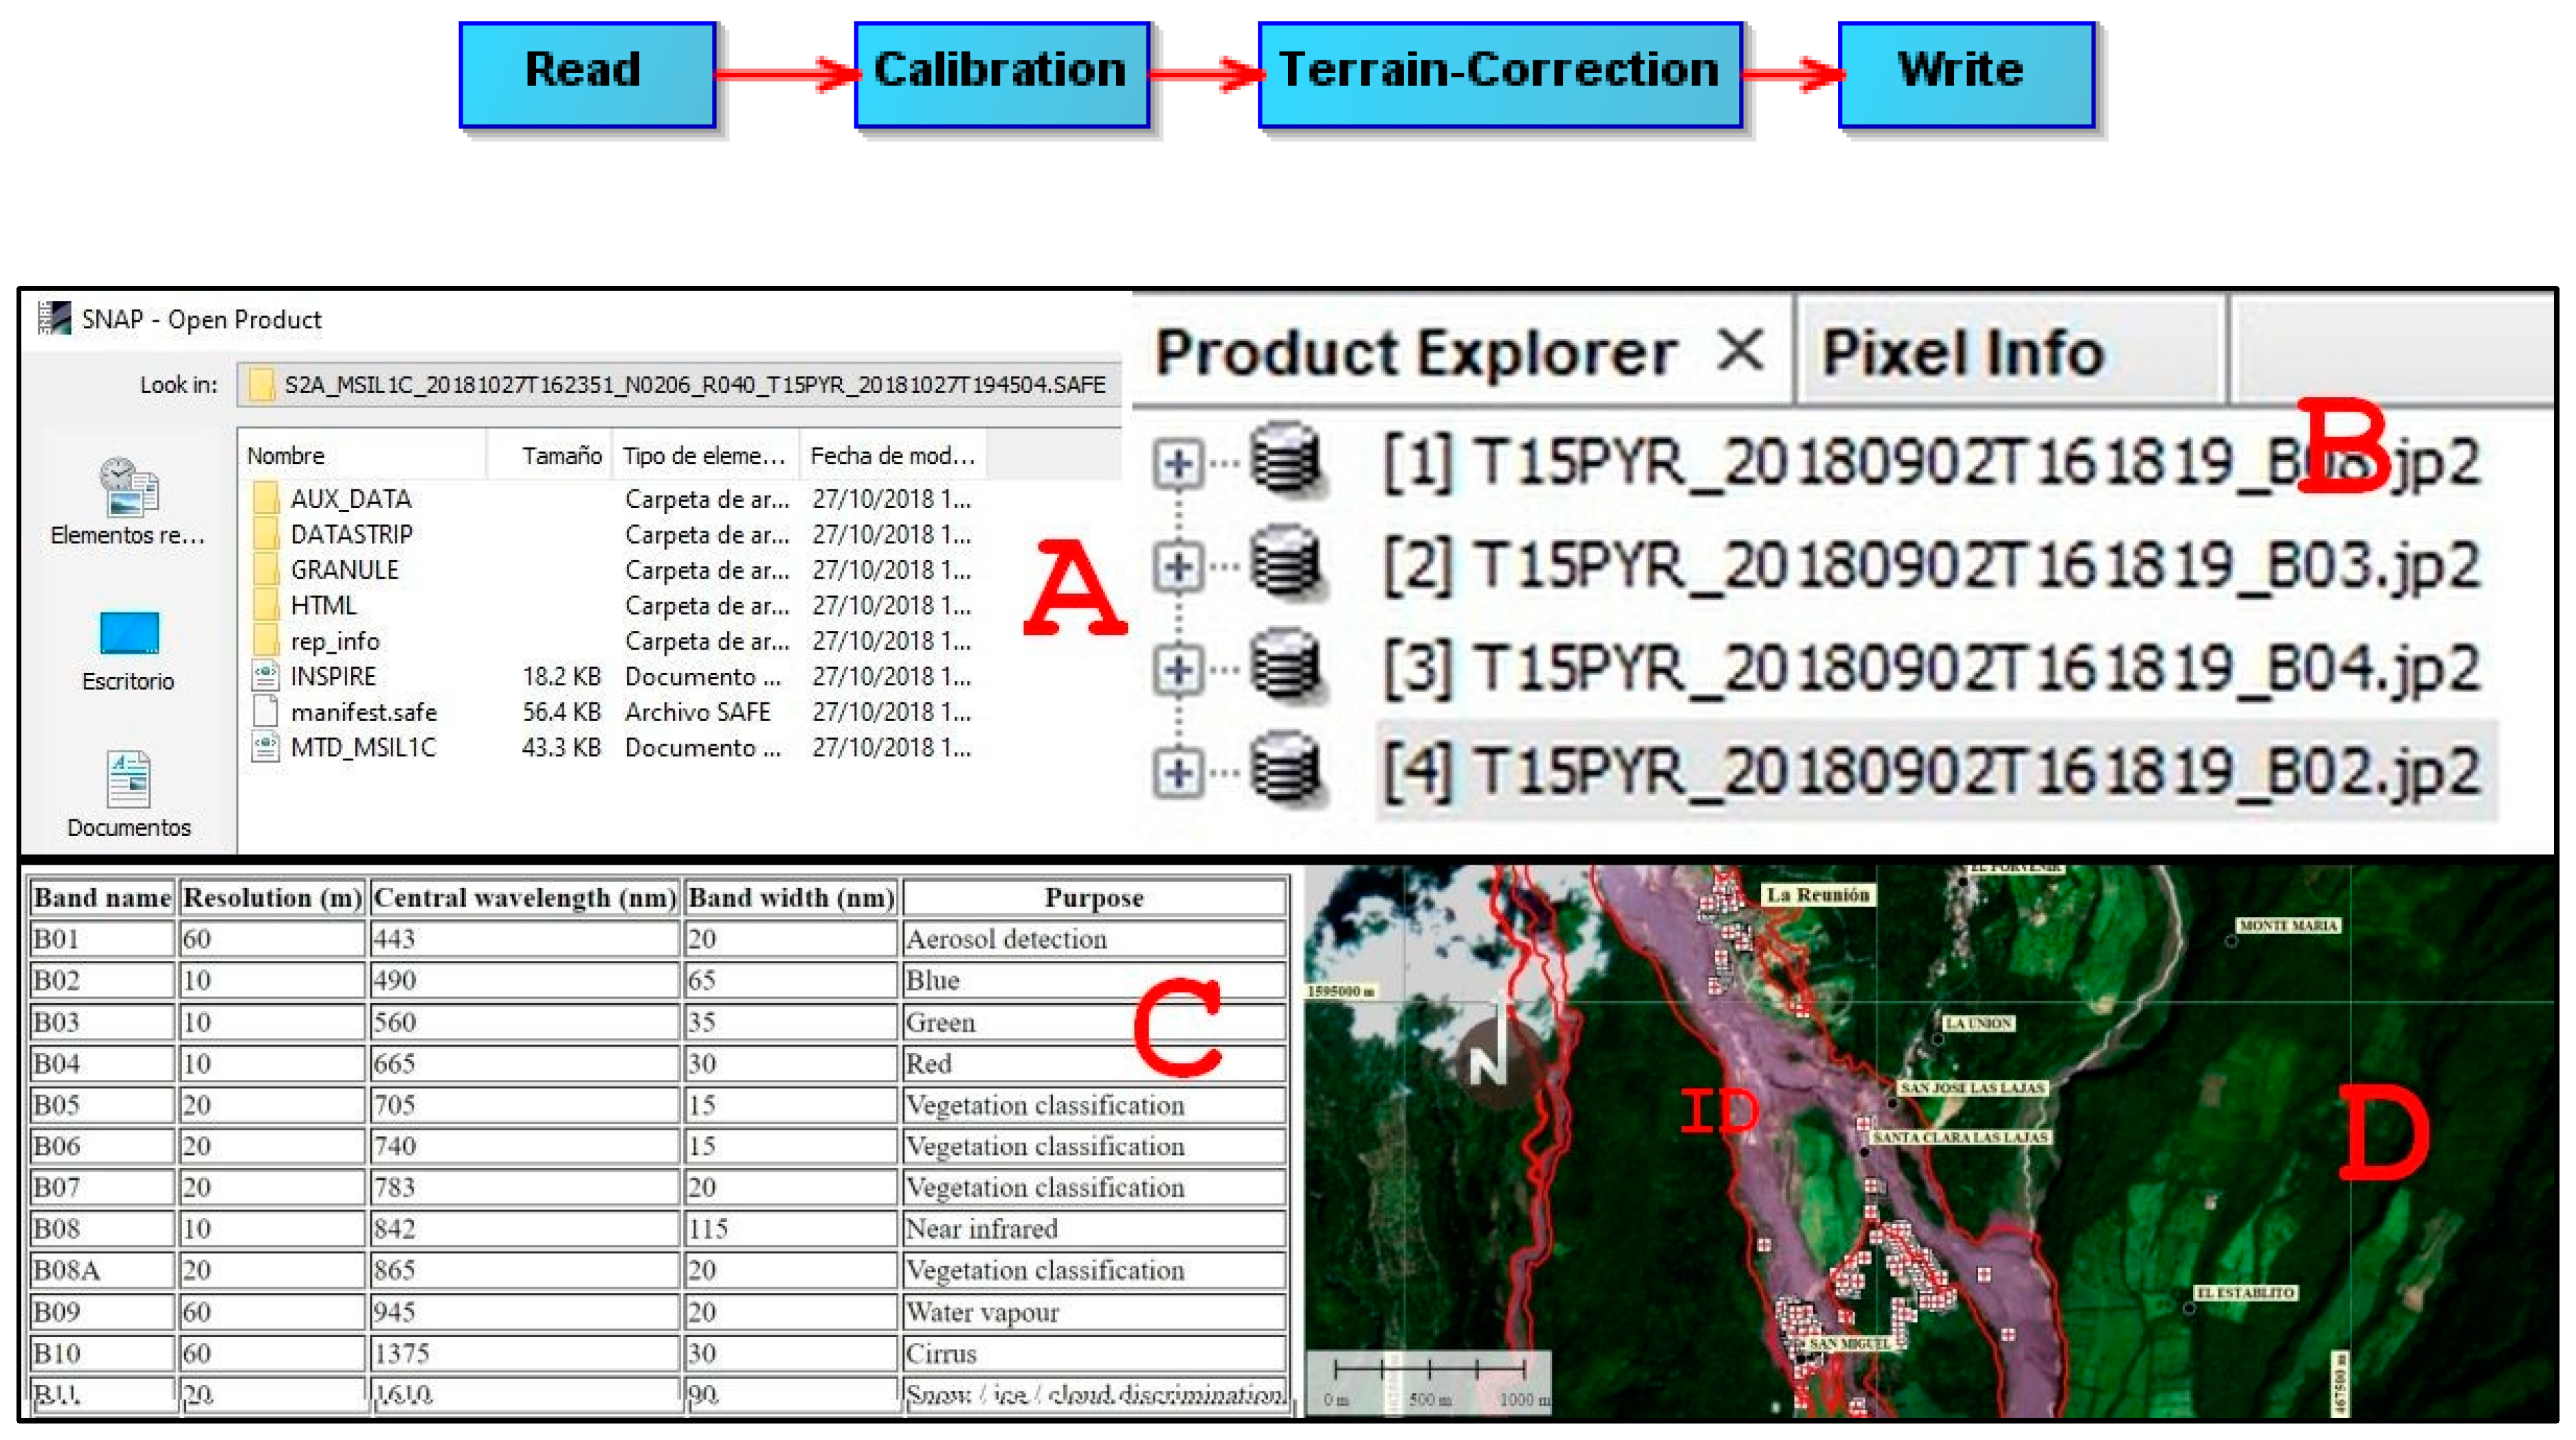
Task: Click the Aerosol detection purpose cell
Action: [x=1094, y=939]
